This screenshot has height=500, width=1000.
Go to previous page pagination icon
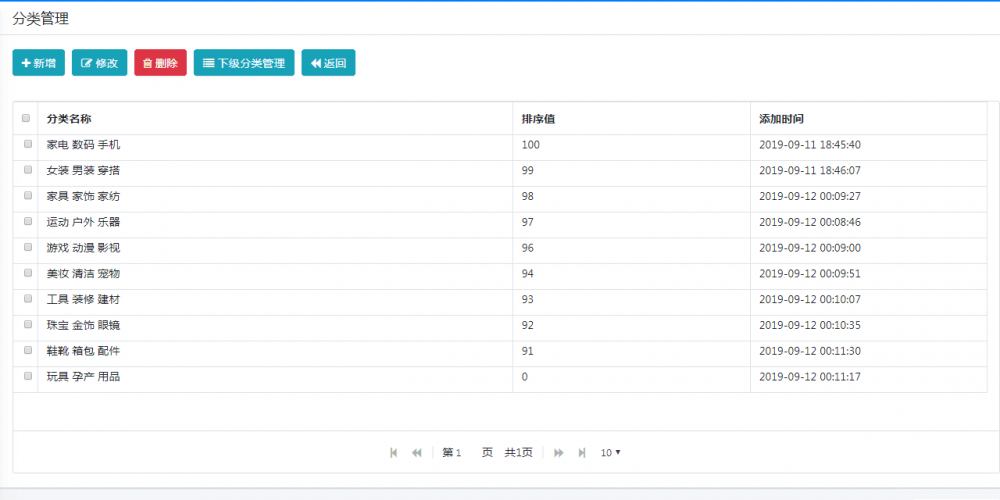point(416,453)
